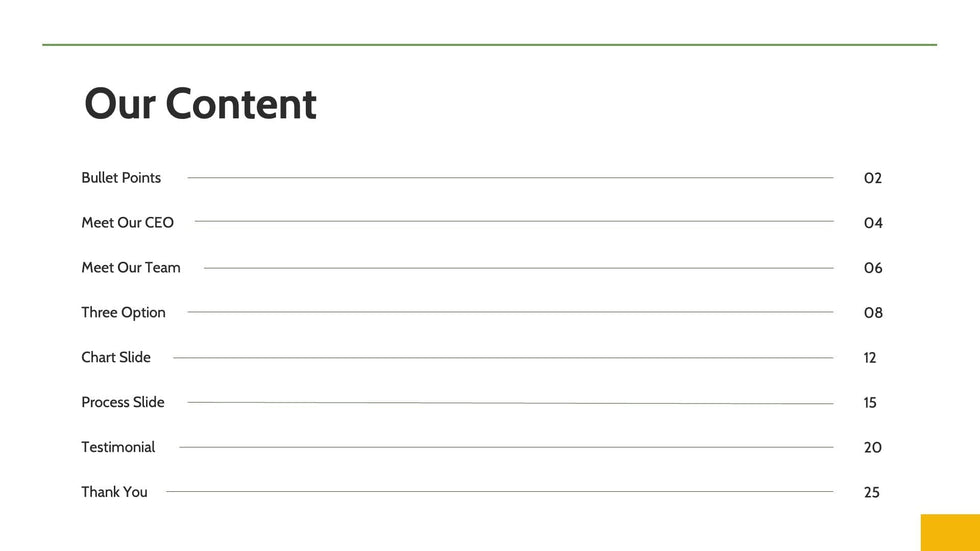Click the 'Bullet Points' contents entry
Screen dimensions: 980x551
pyautogui.click(x=121, y=178)
